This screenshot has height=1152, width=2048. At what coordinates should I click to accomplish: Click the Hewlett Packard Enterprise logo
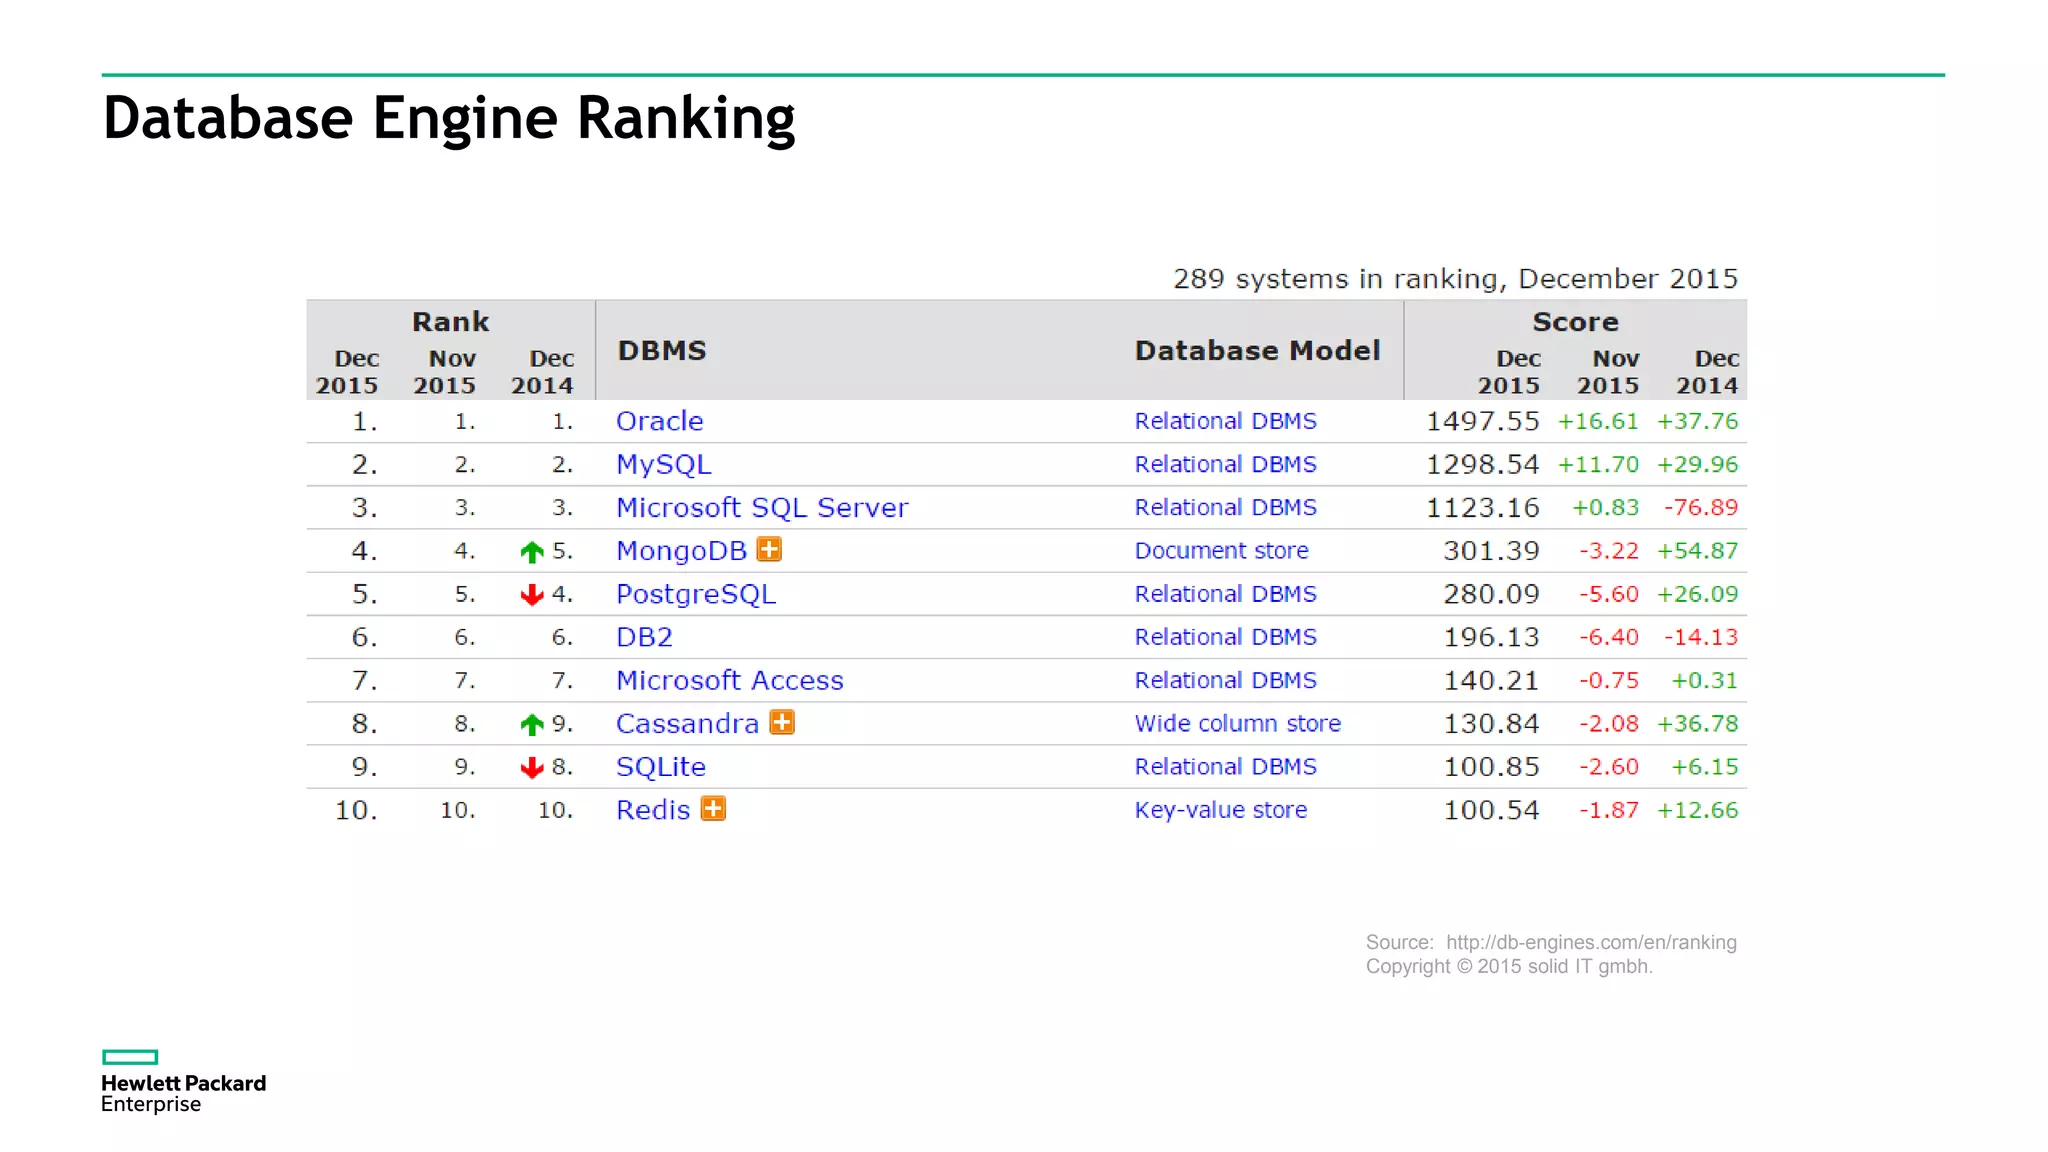tap(183, 1081)
